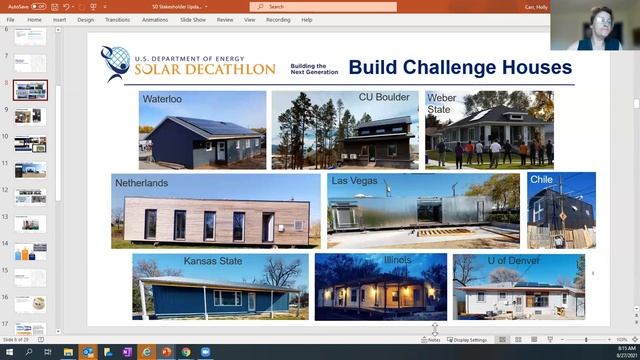Switch to Normal view icon
This screenshot has width=640, height=360.
pyautogui.click(x=502, y=340)
